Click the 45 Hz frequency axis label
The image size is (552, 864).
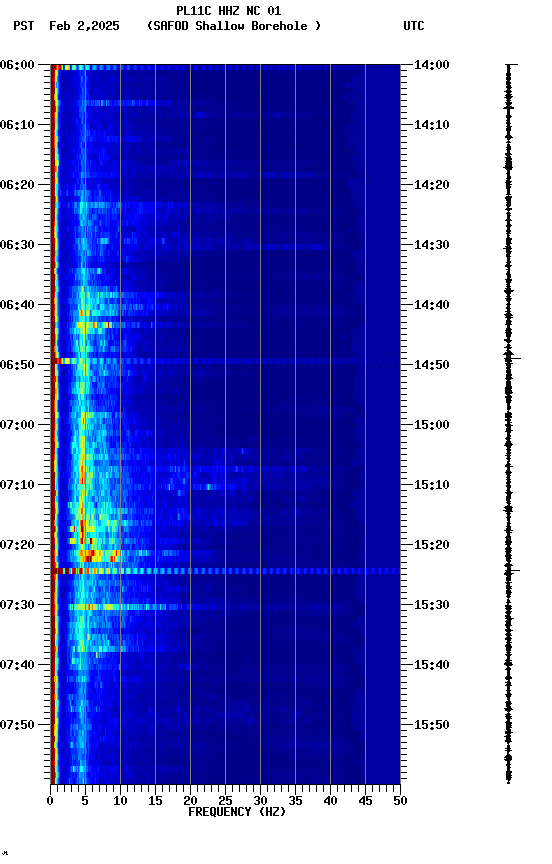click(x=365, y=802)
